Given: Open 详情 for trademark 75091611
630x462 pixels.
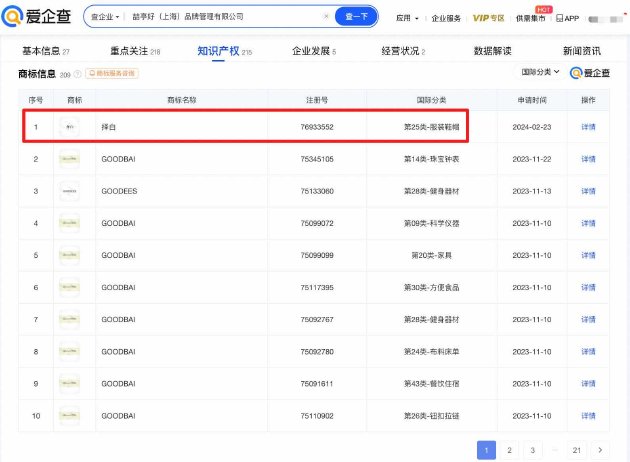Looking at the screenshot, I should (588, 384).
